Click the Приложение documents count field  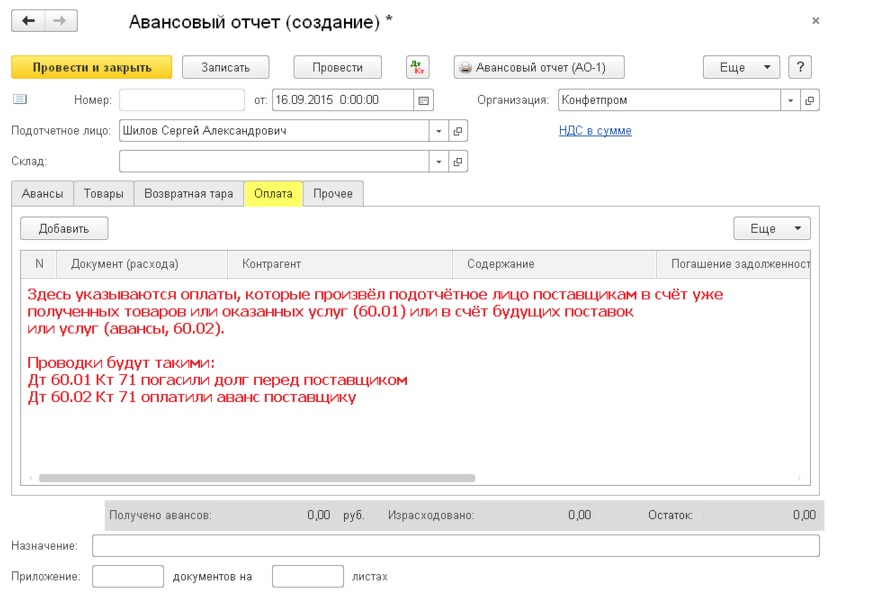[x=128, y=576]
